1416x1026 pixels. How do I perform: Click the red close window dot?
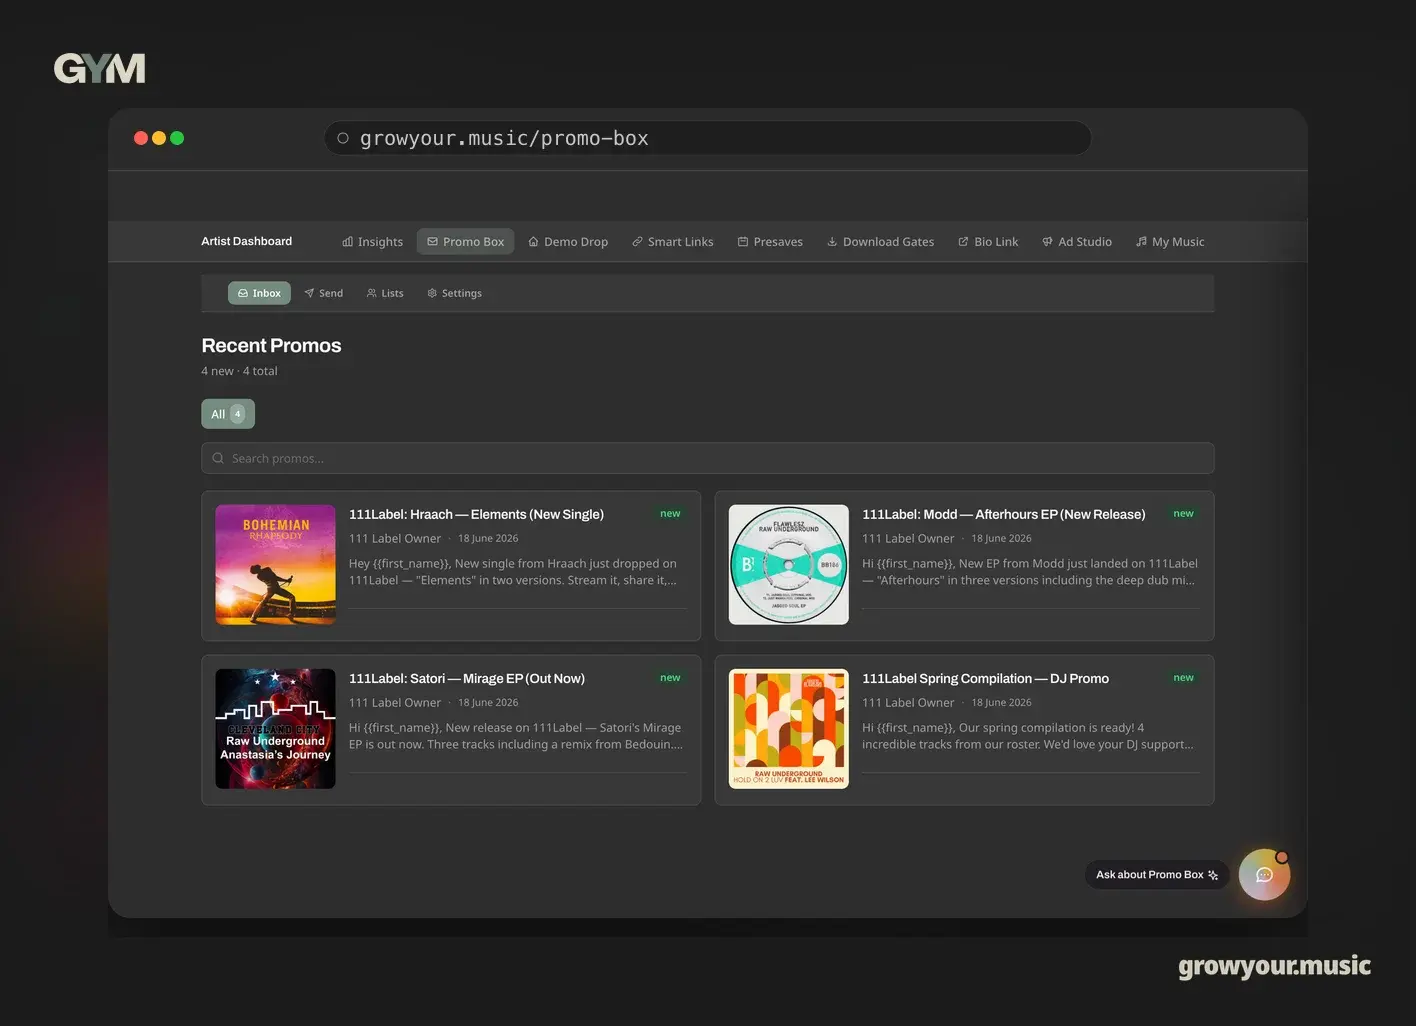pos(141,138)
